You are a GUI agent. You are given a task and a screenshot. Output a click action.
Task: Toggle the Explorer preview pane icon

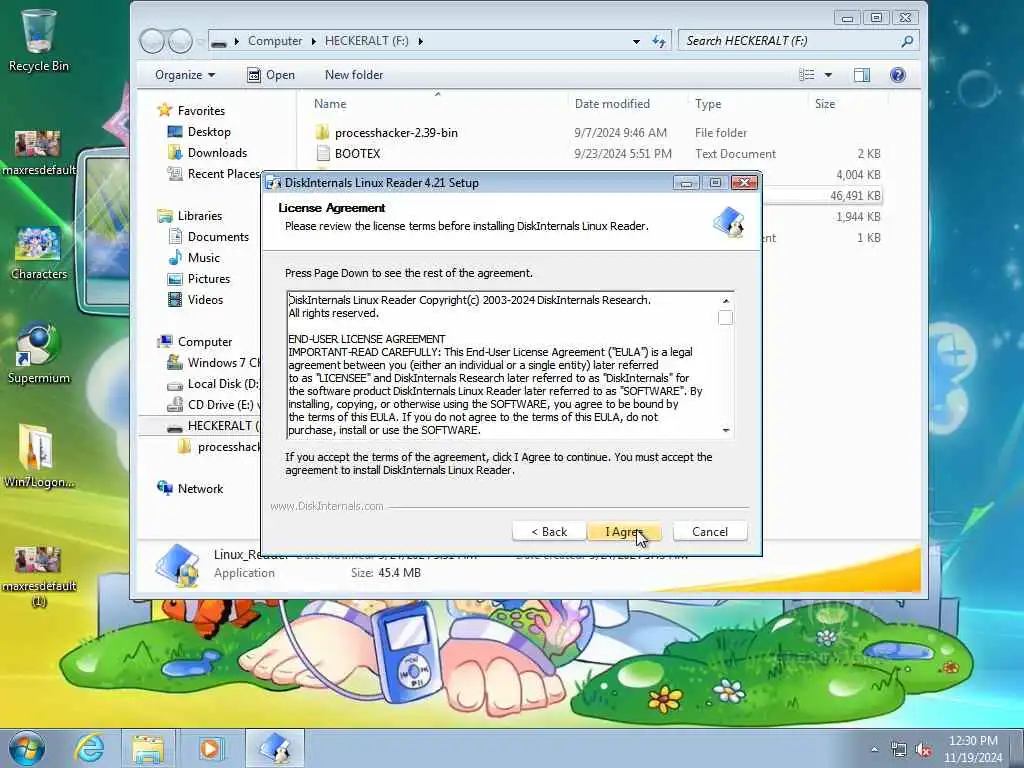coord(862,75)
